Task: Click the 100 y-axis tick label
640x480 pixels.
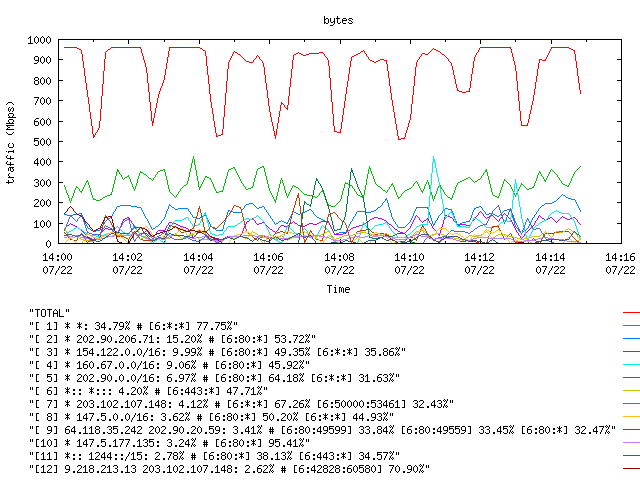Action: tap(42, 224)
